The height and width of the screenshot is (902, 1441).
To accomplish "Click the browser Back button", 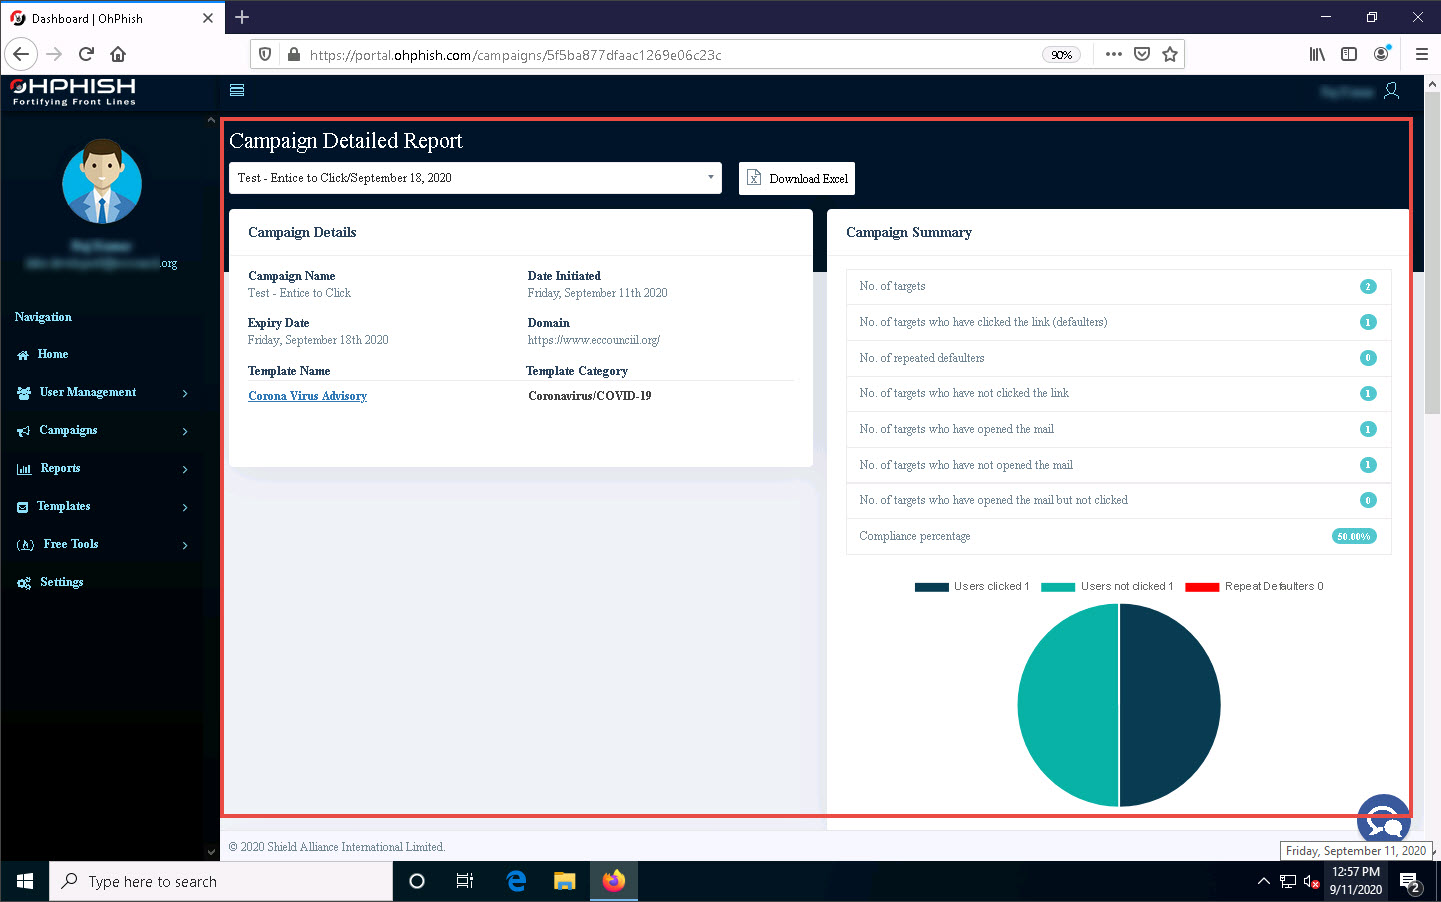I will (21, 54).
